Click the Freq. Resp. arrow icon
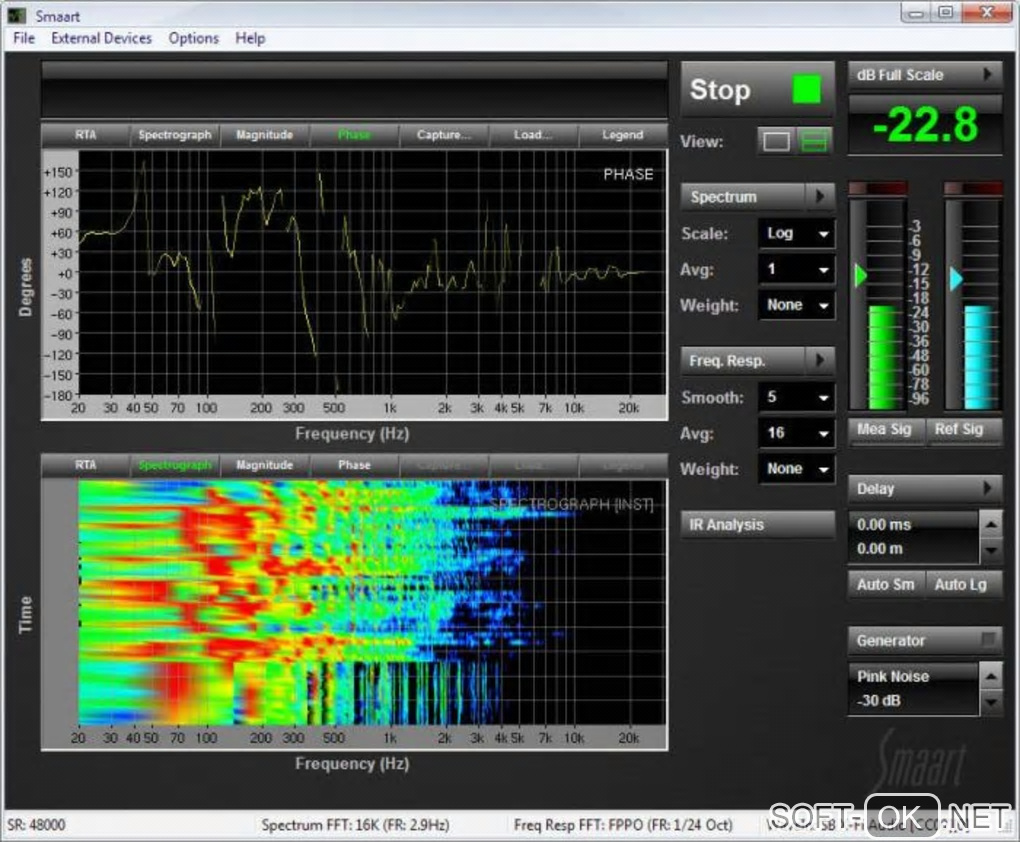1020x842 pixels. tap(820, 361)
